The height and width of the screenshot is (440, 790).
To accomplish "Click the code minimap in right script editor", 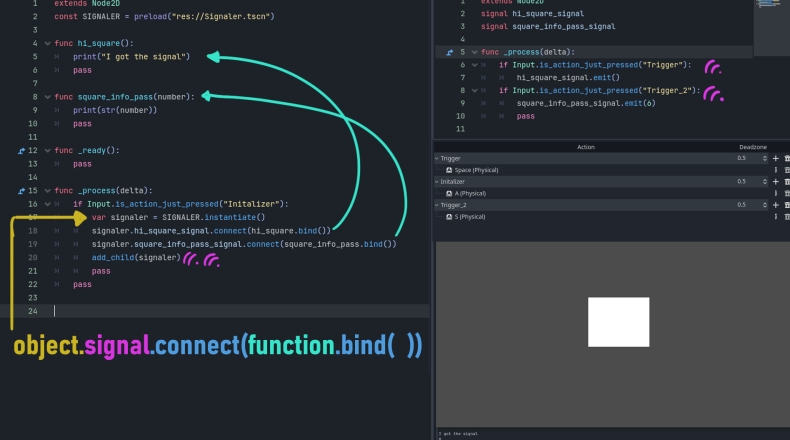I will [768, 20].
